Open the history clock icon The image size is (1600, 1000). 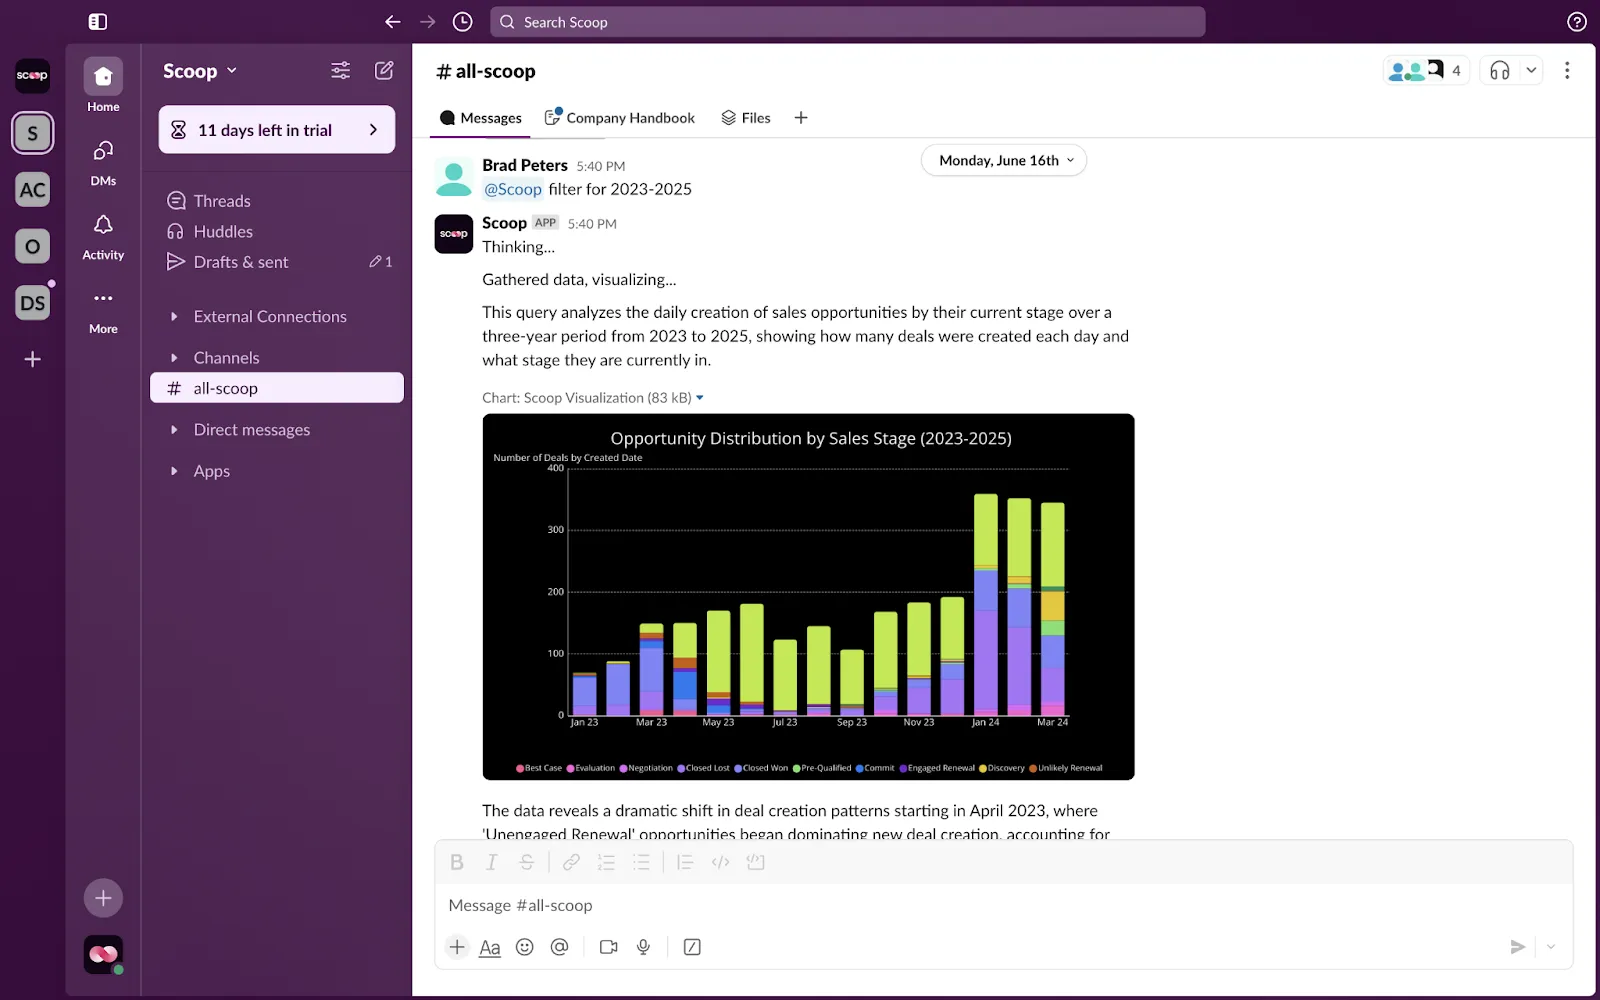[x=462, y=22]
